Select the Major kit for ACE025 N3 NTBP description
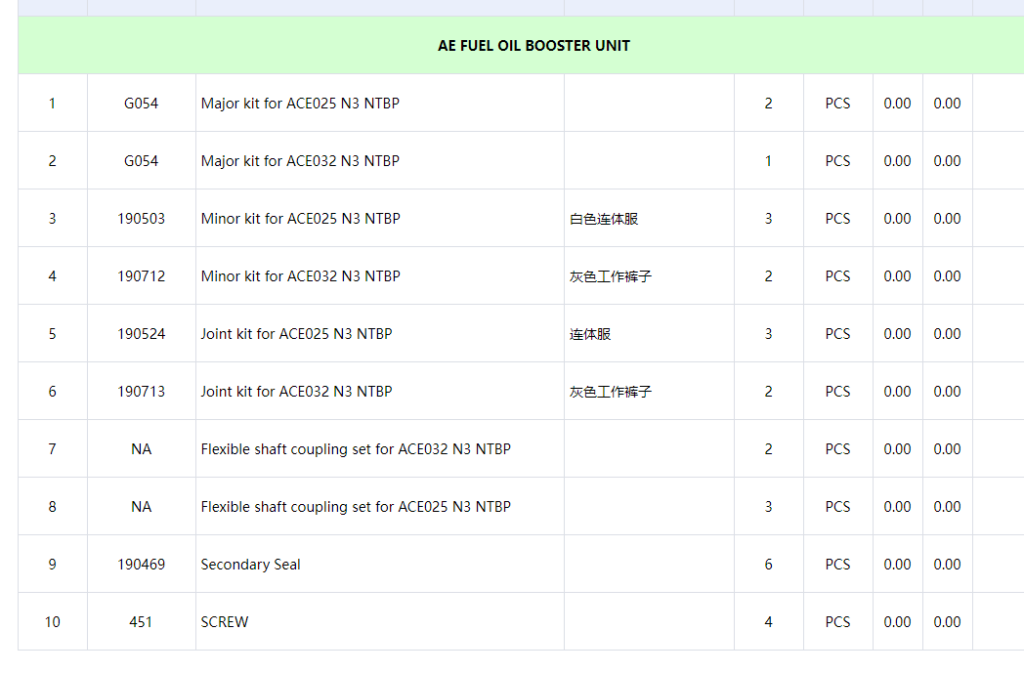The width and height of the screenshot is (1024, 673). coord(300,103)
